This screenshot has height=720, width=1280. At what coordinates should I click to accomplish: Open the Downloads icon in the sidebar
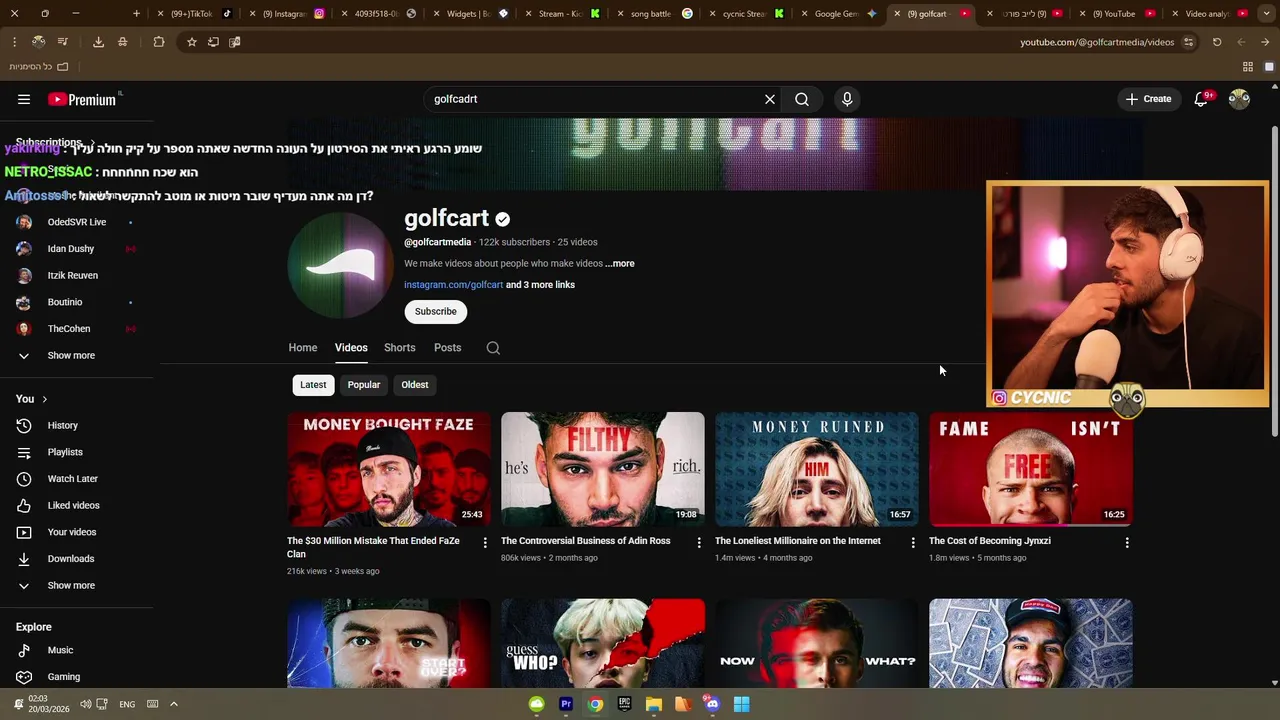tap(24, 559)
